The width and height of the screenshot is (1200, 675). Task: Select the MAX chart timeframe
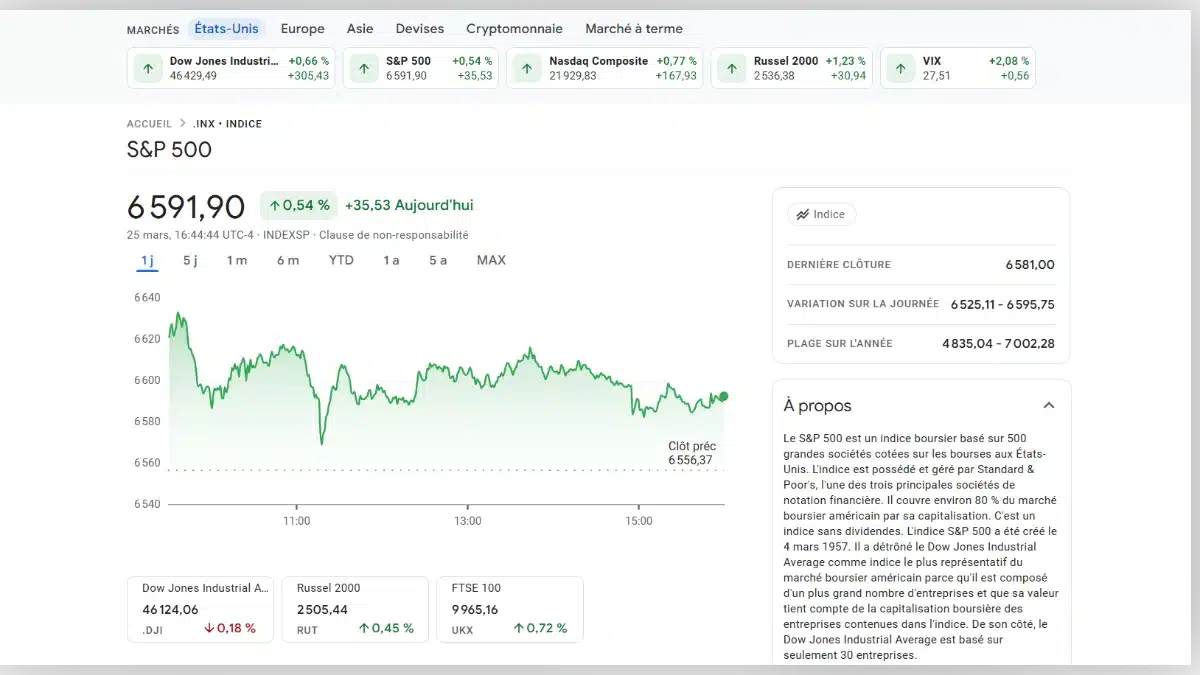click(x=490, y=259)
